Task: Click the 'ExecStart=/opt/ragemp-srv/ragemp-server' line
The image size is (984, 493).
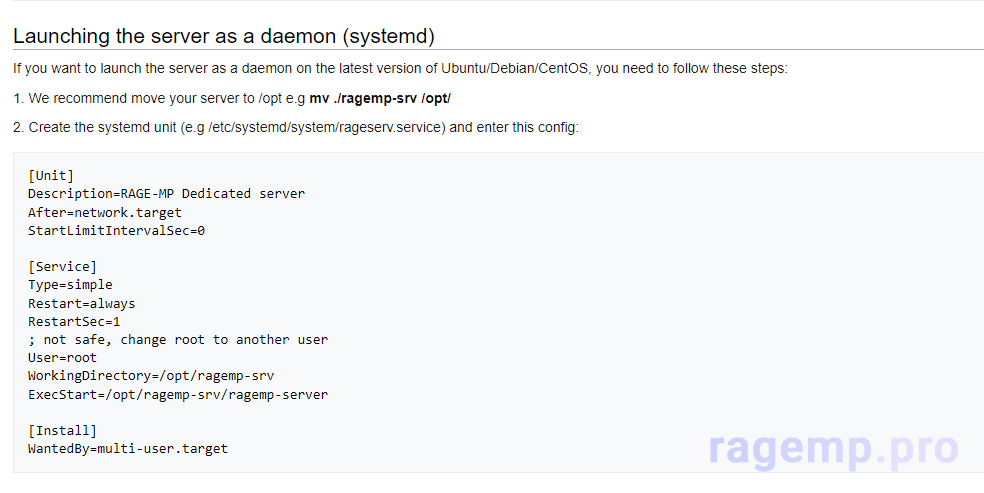Action: pos(178,394)
